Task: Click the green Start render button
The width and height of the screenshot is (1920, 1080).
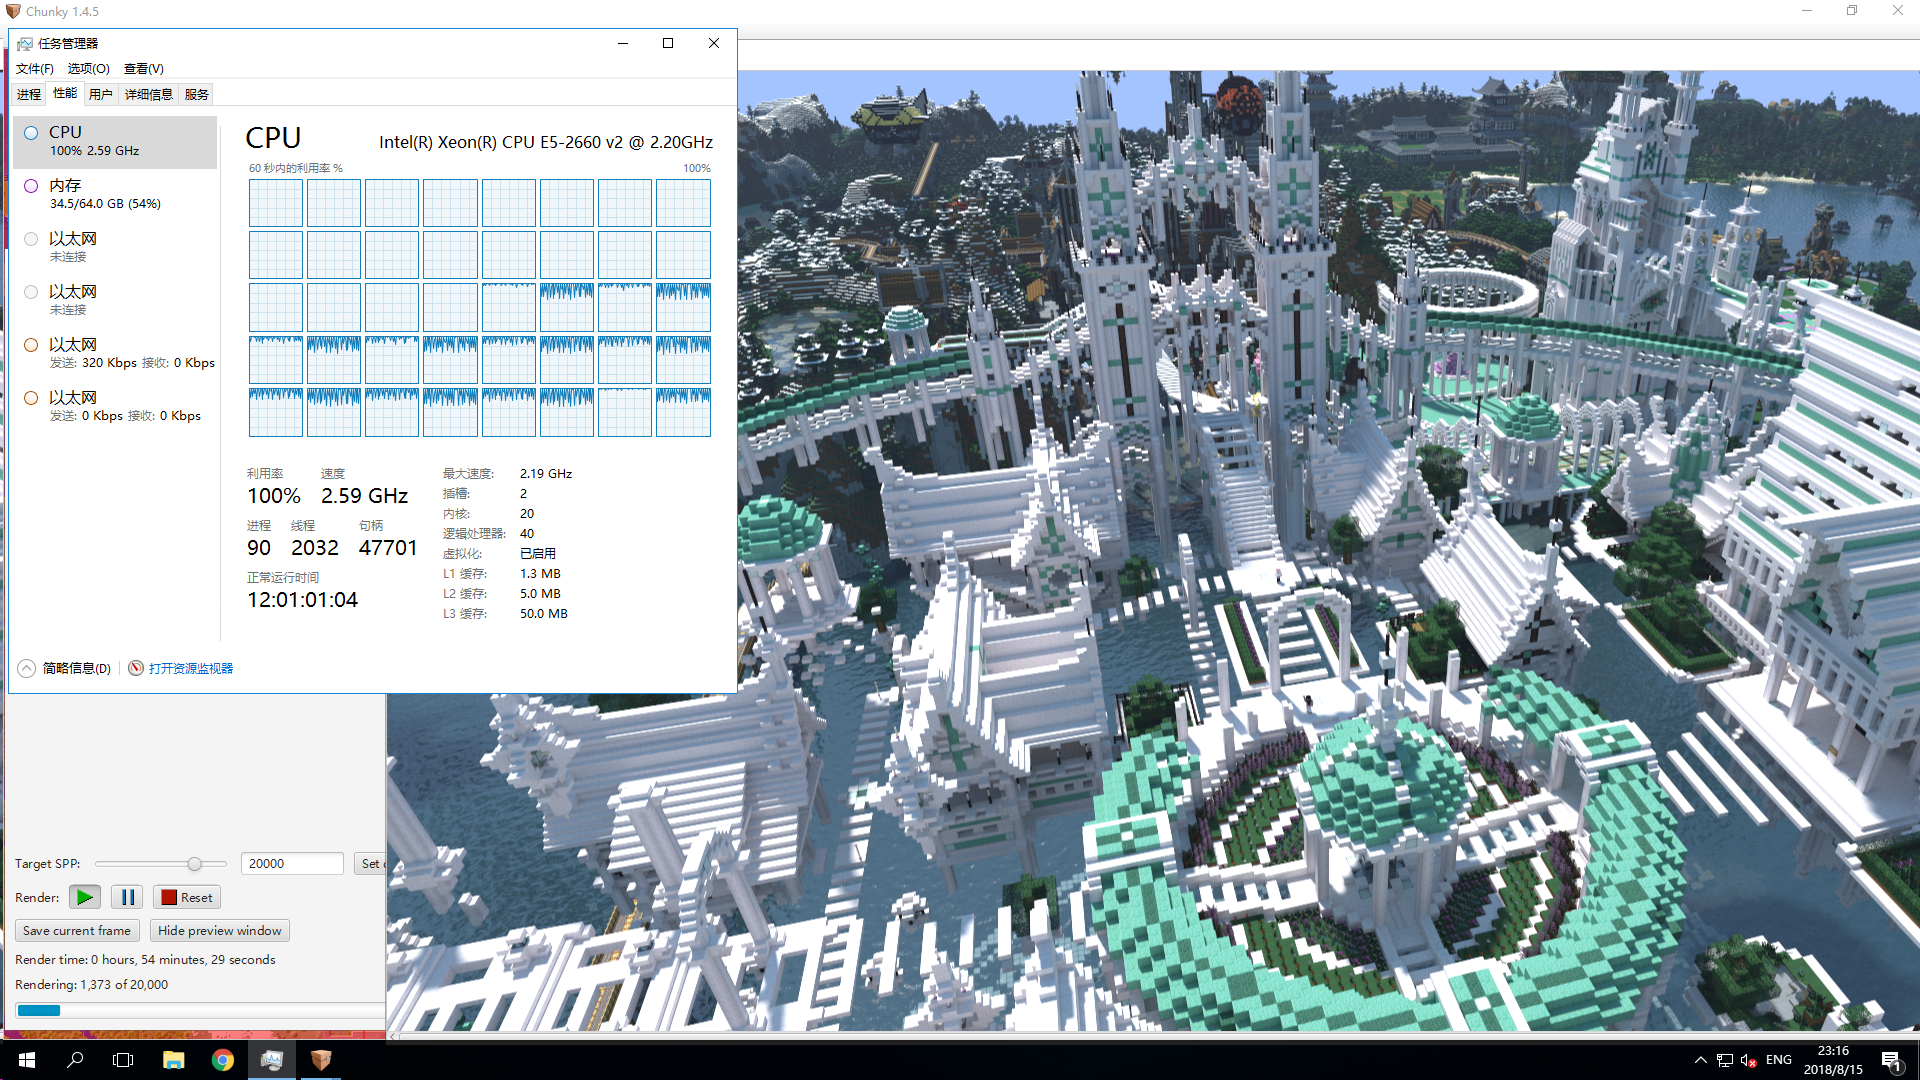Action: tap(85, 897)
